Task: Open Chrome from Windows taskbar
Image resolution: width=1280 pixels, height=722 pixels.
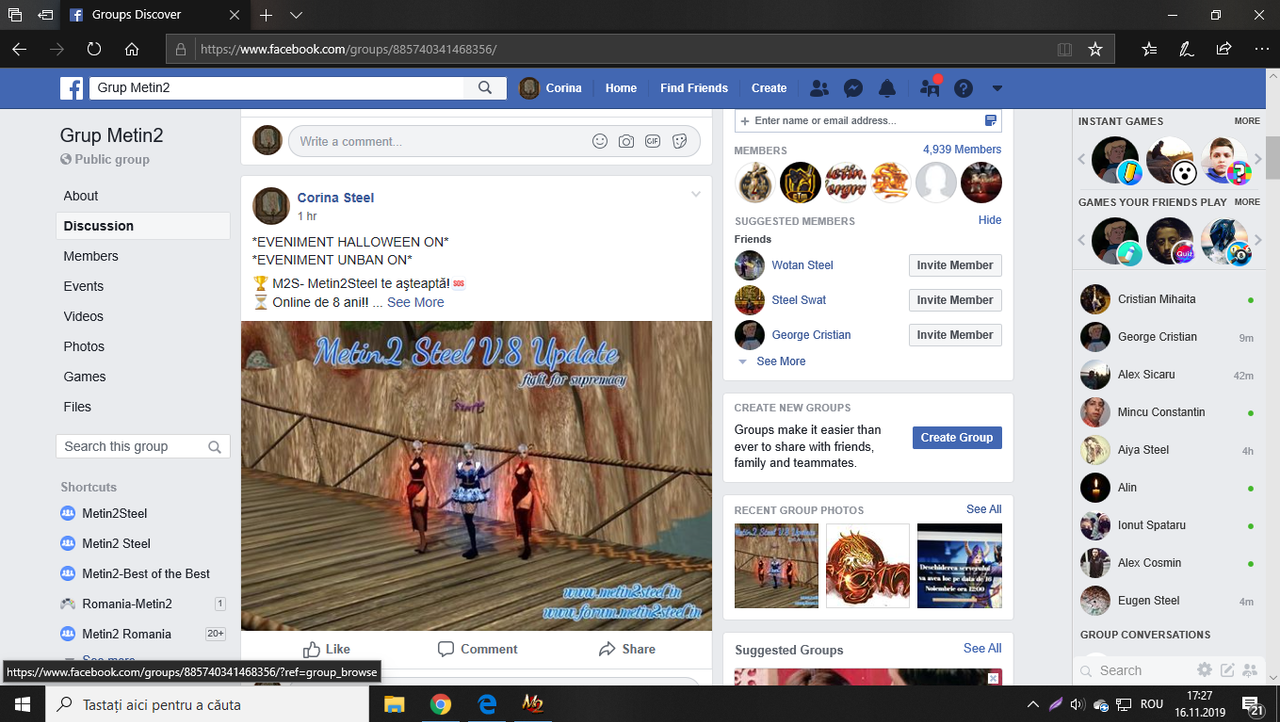Action: [441, 704]
